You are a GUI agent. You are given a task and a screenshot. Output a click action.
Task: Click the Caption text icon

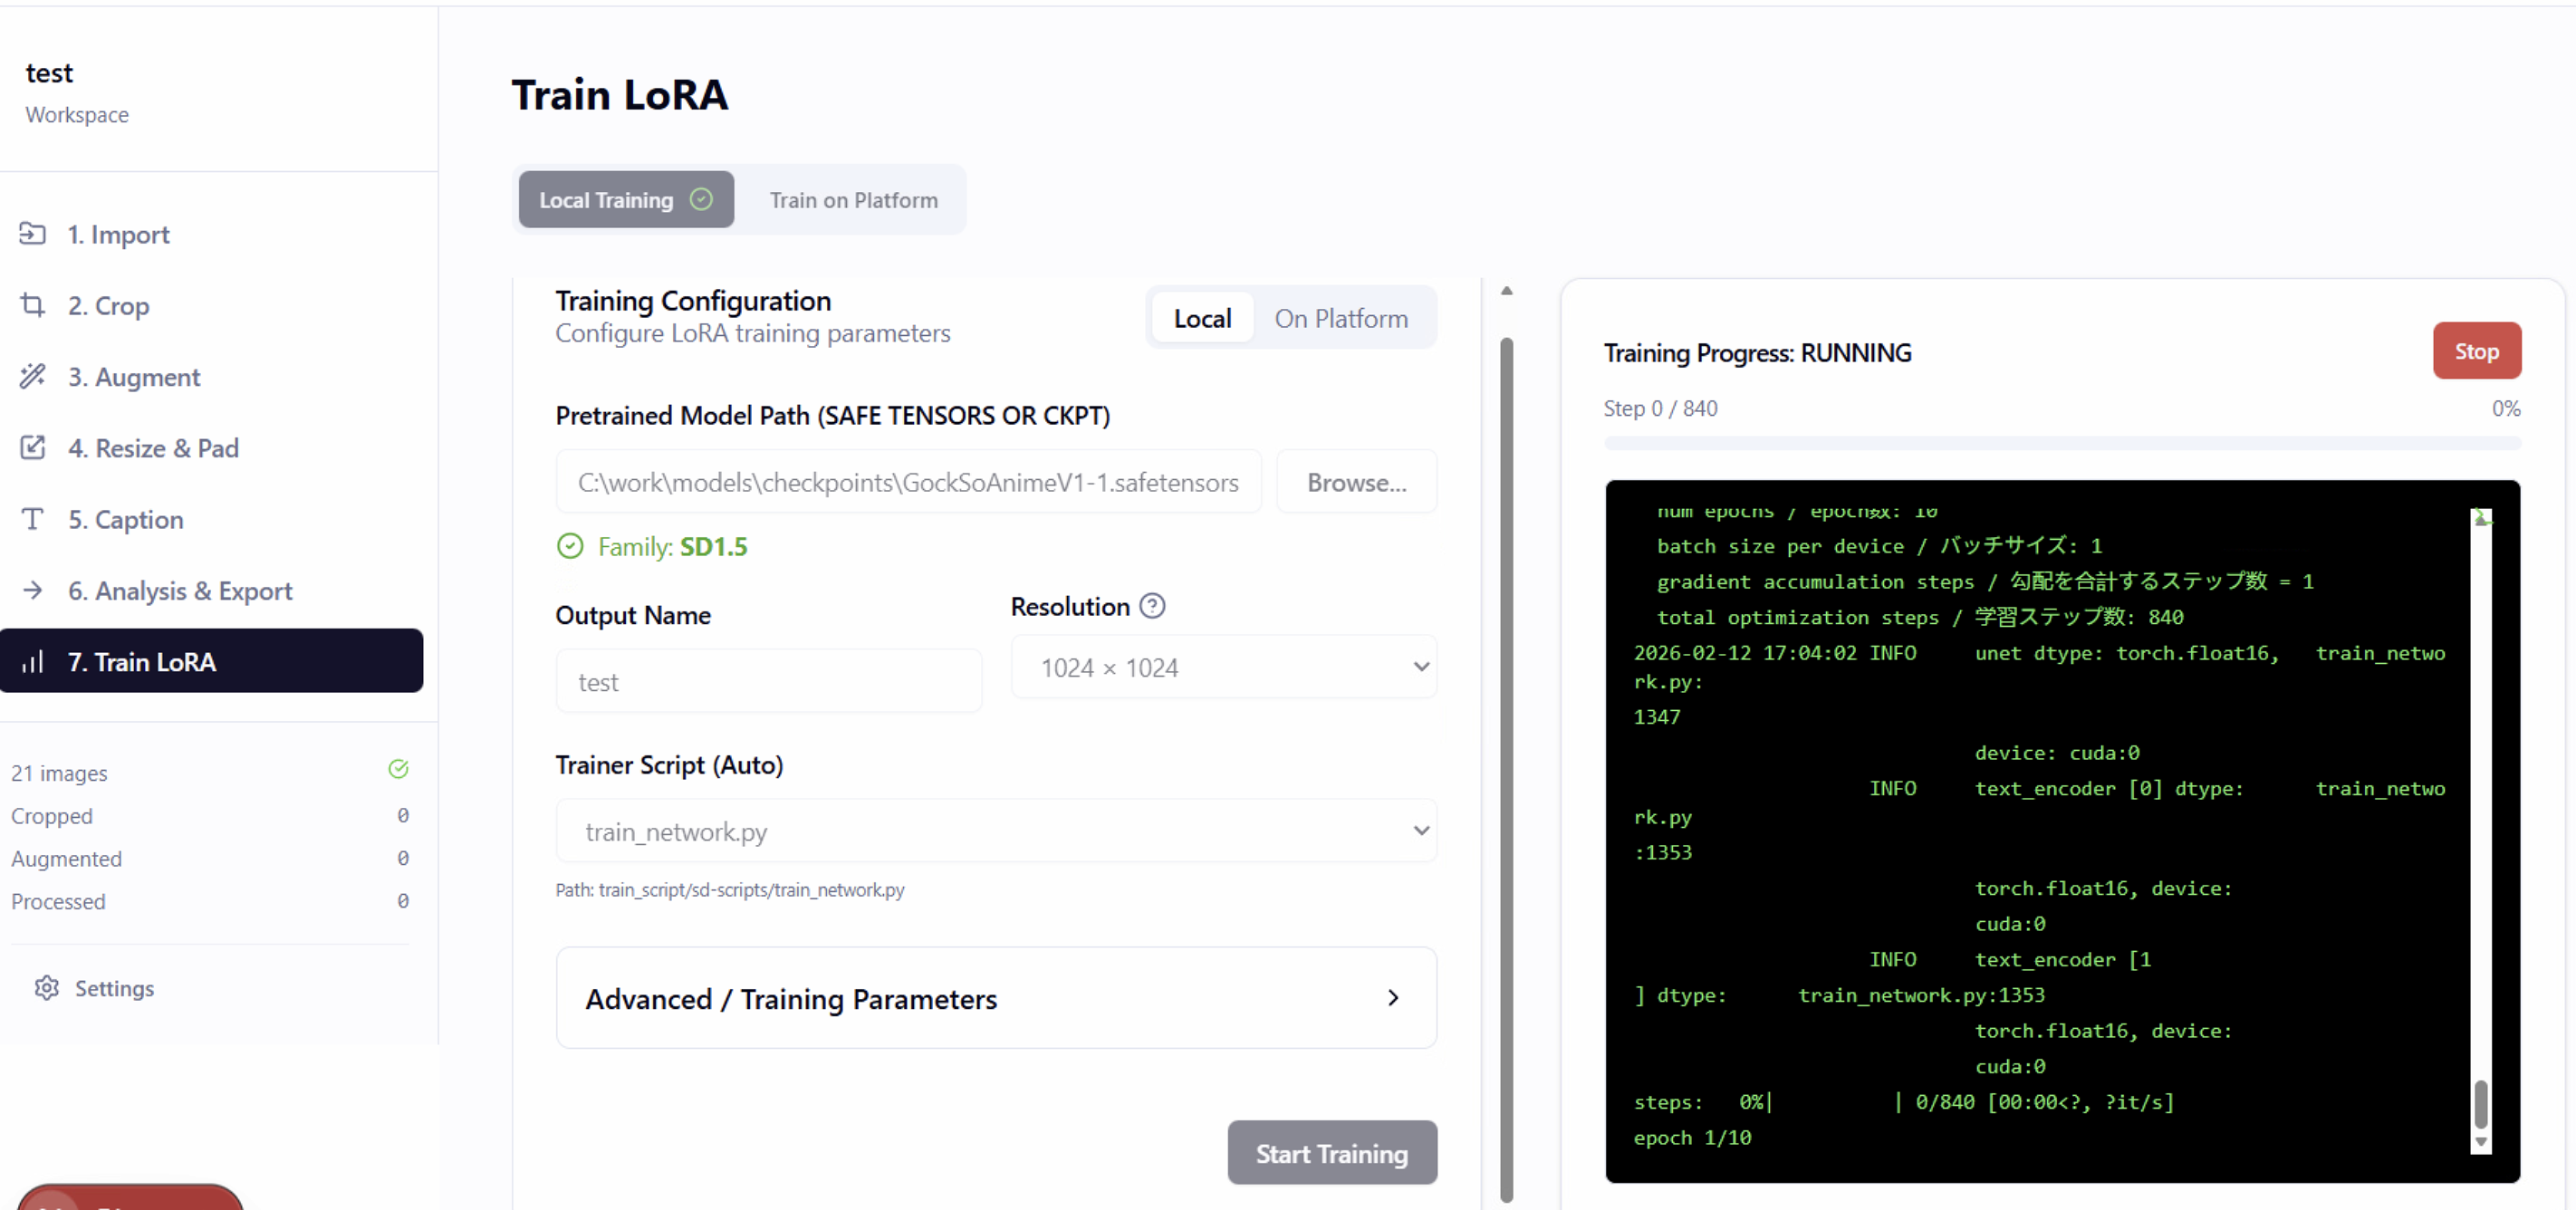pyautogui.click(x=32, y=519)
